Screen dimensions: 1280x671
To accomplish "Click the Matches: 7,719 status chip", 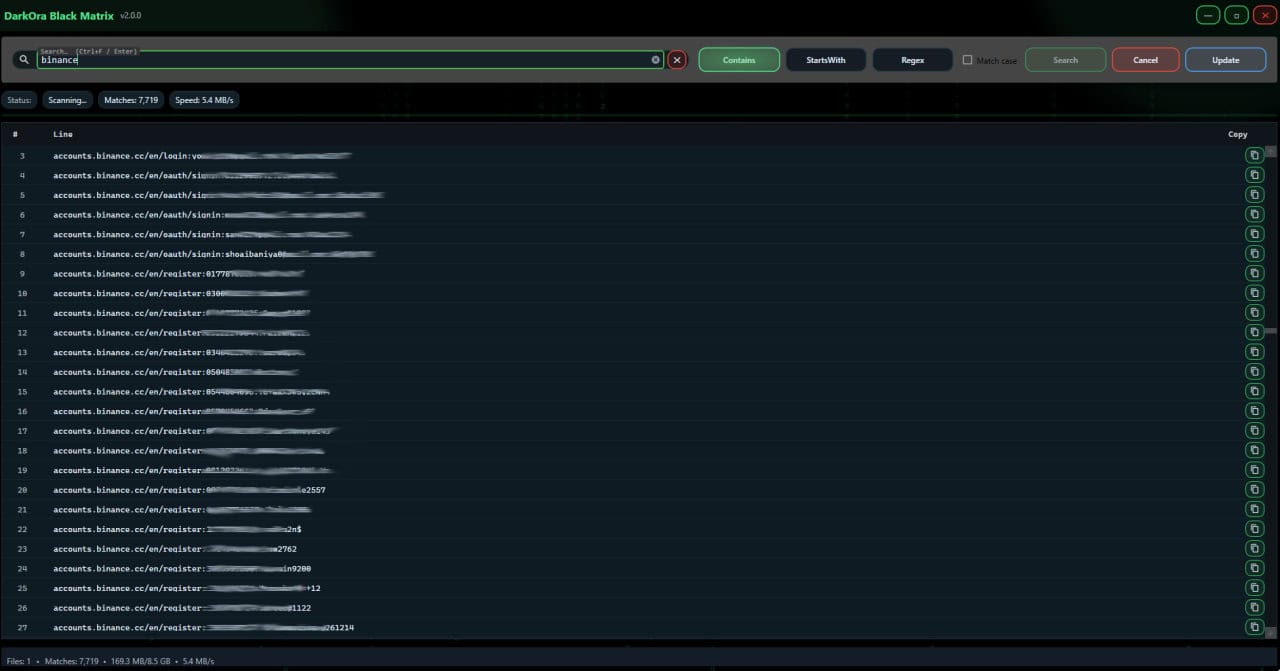I will pyautogui.click(x=130, y=100).
